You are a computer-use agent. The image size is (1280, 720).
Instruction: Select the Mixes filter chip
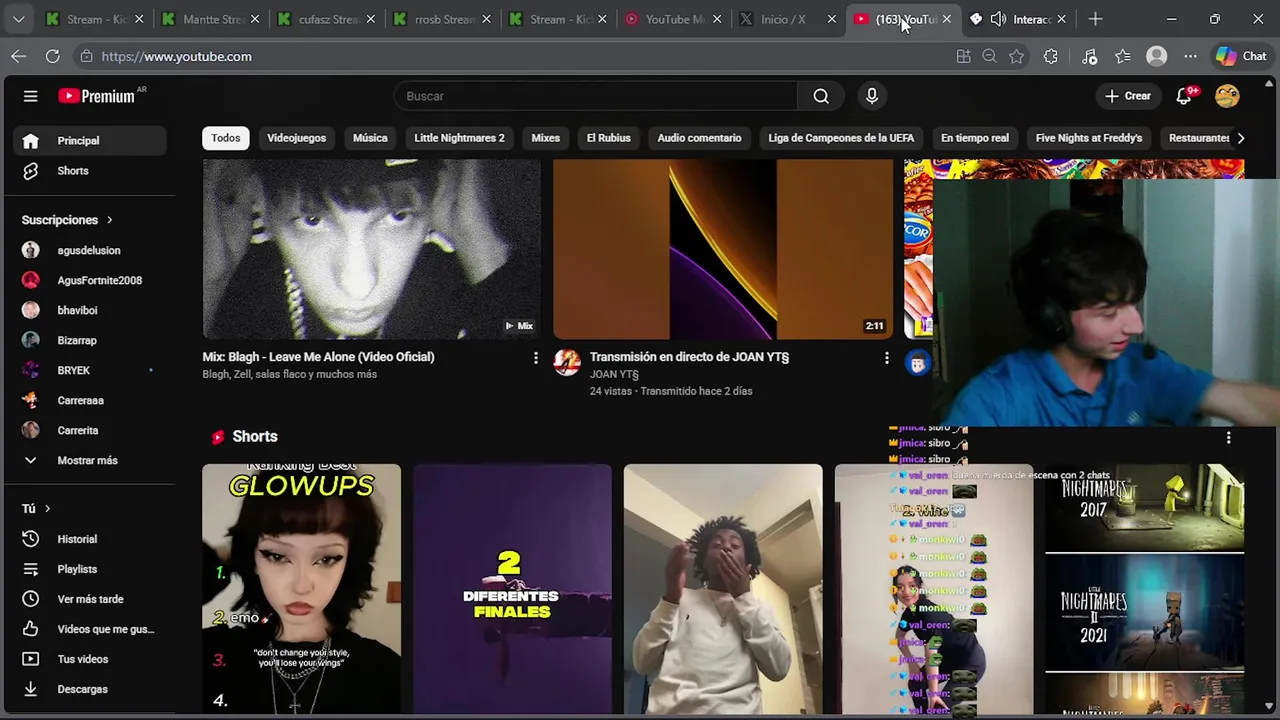click(x=545, y=138)
